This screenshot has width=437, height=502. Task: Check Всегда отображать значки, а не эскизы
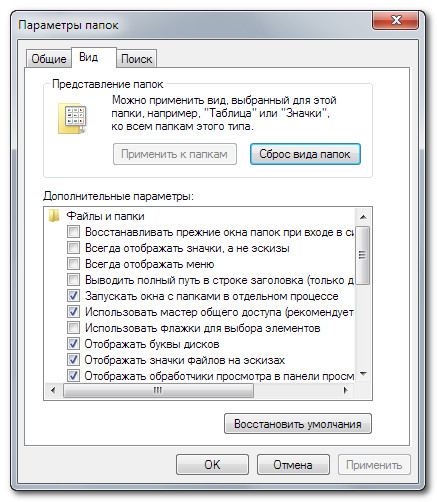pos(73,247)
